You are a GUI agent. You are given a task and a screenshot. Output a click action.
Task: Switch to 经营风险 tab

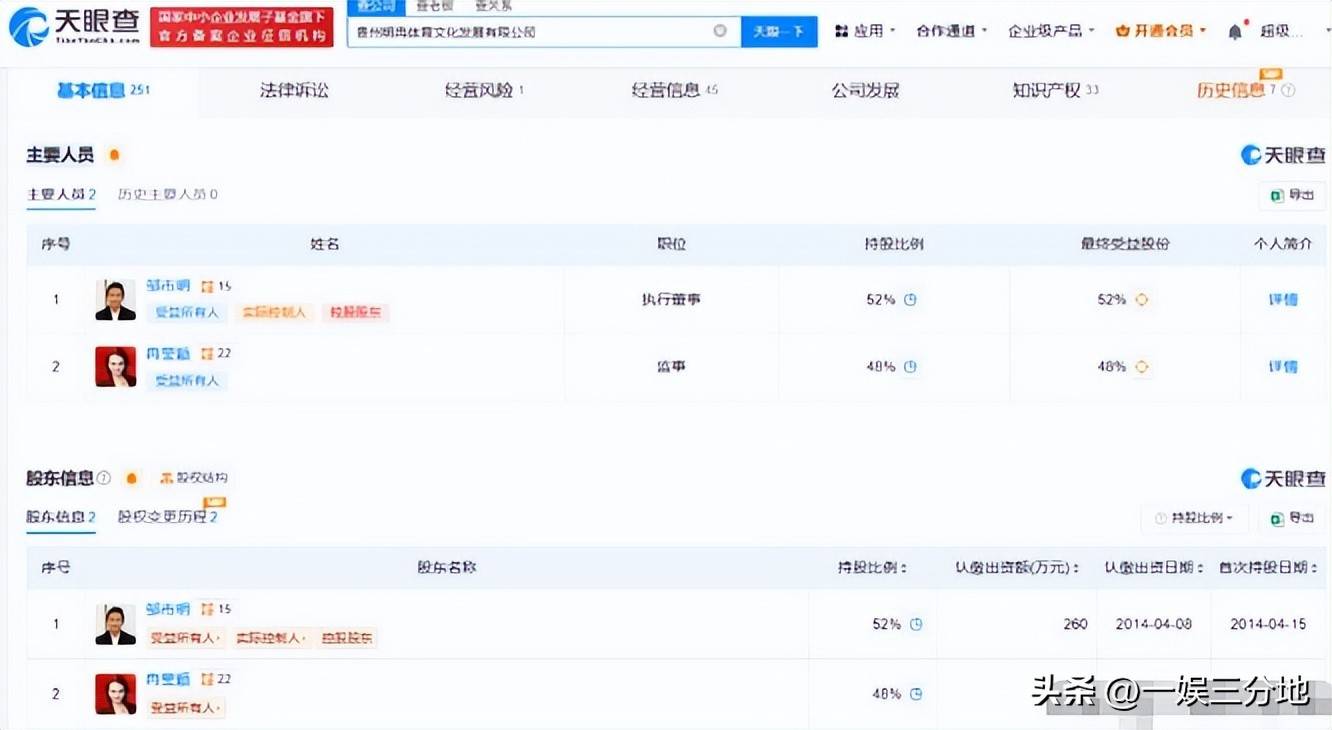(x=484, y=91)
